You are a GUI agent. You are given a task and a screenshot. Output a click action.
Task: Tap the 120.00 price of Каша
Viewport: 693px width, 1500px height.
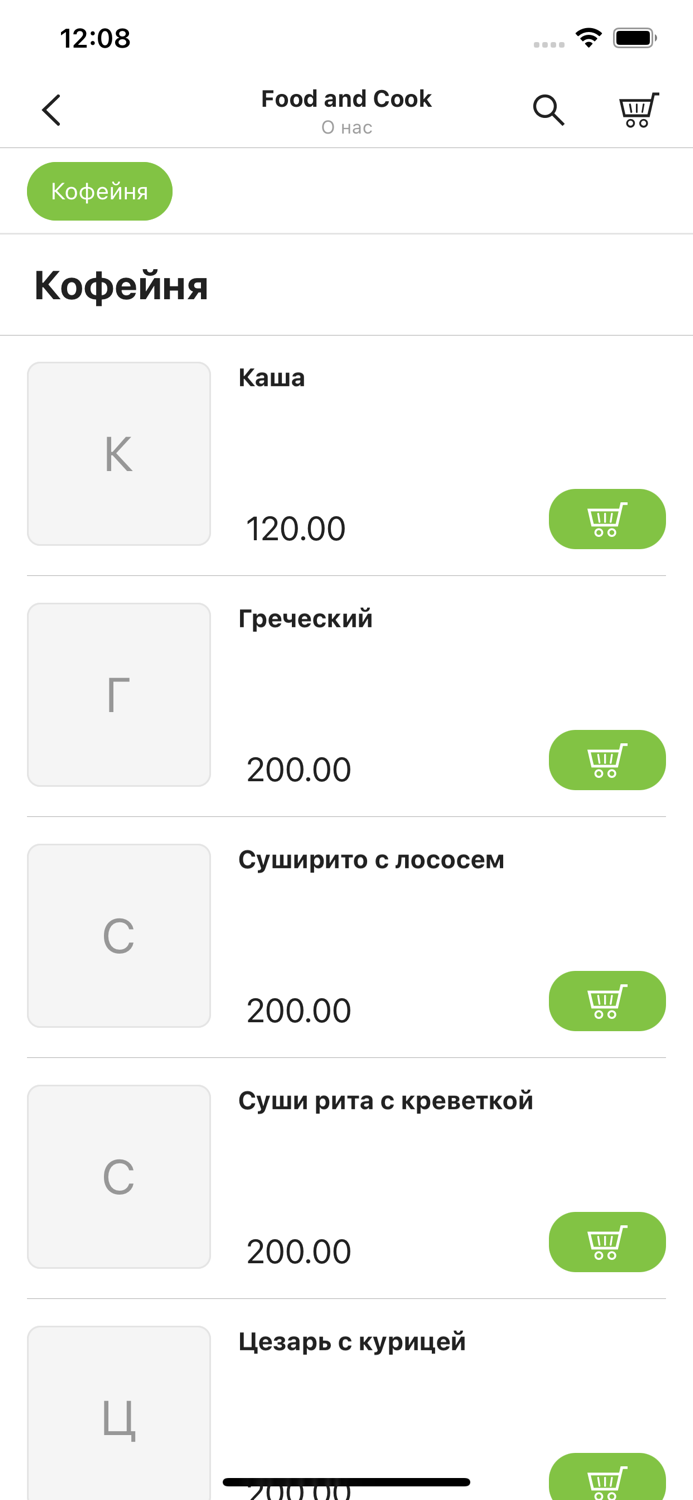(295, 528)
